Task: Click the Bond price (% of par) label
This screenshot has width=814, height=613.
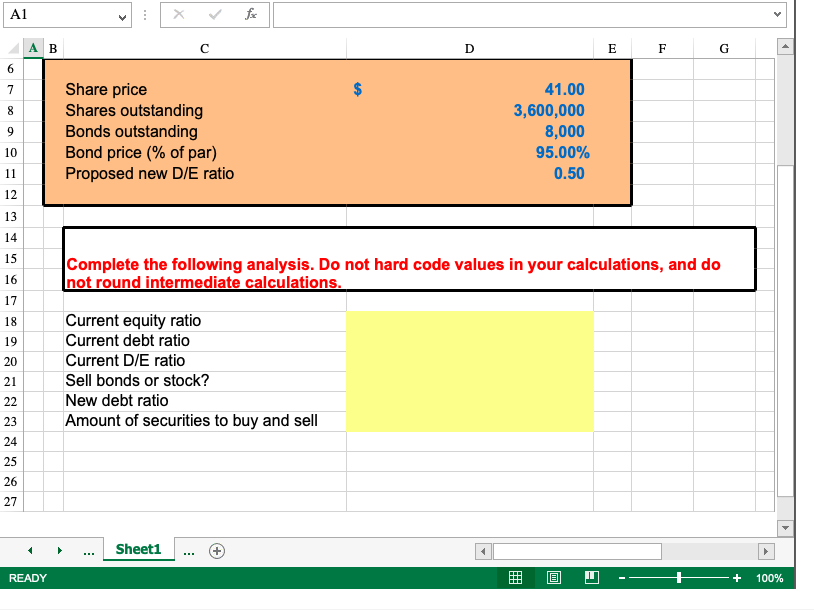Action: (141, 153)
